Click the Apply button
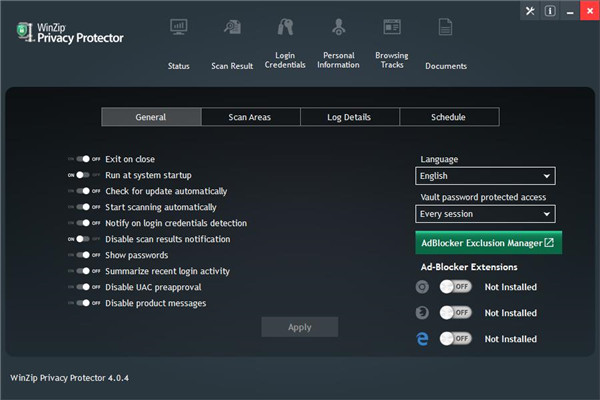Screen dimensions: 600x400 pyautogui.click(x=299, y=327)
